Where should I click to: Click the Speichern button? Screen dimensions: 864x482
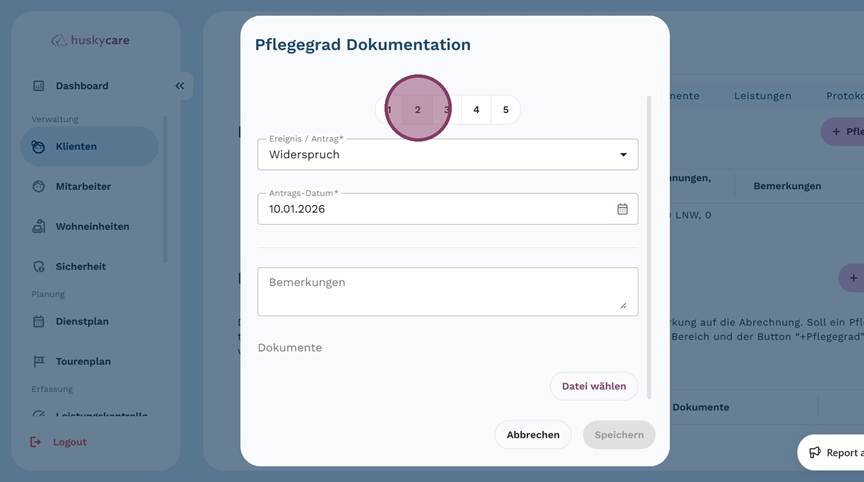[x=619, y=435]
